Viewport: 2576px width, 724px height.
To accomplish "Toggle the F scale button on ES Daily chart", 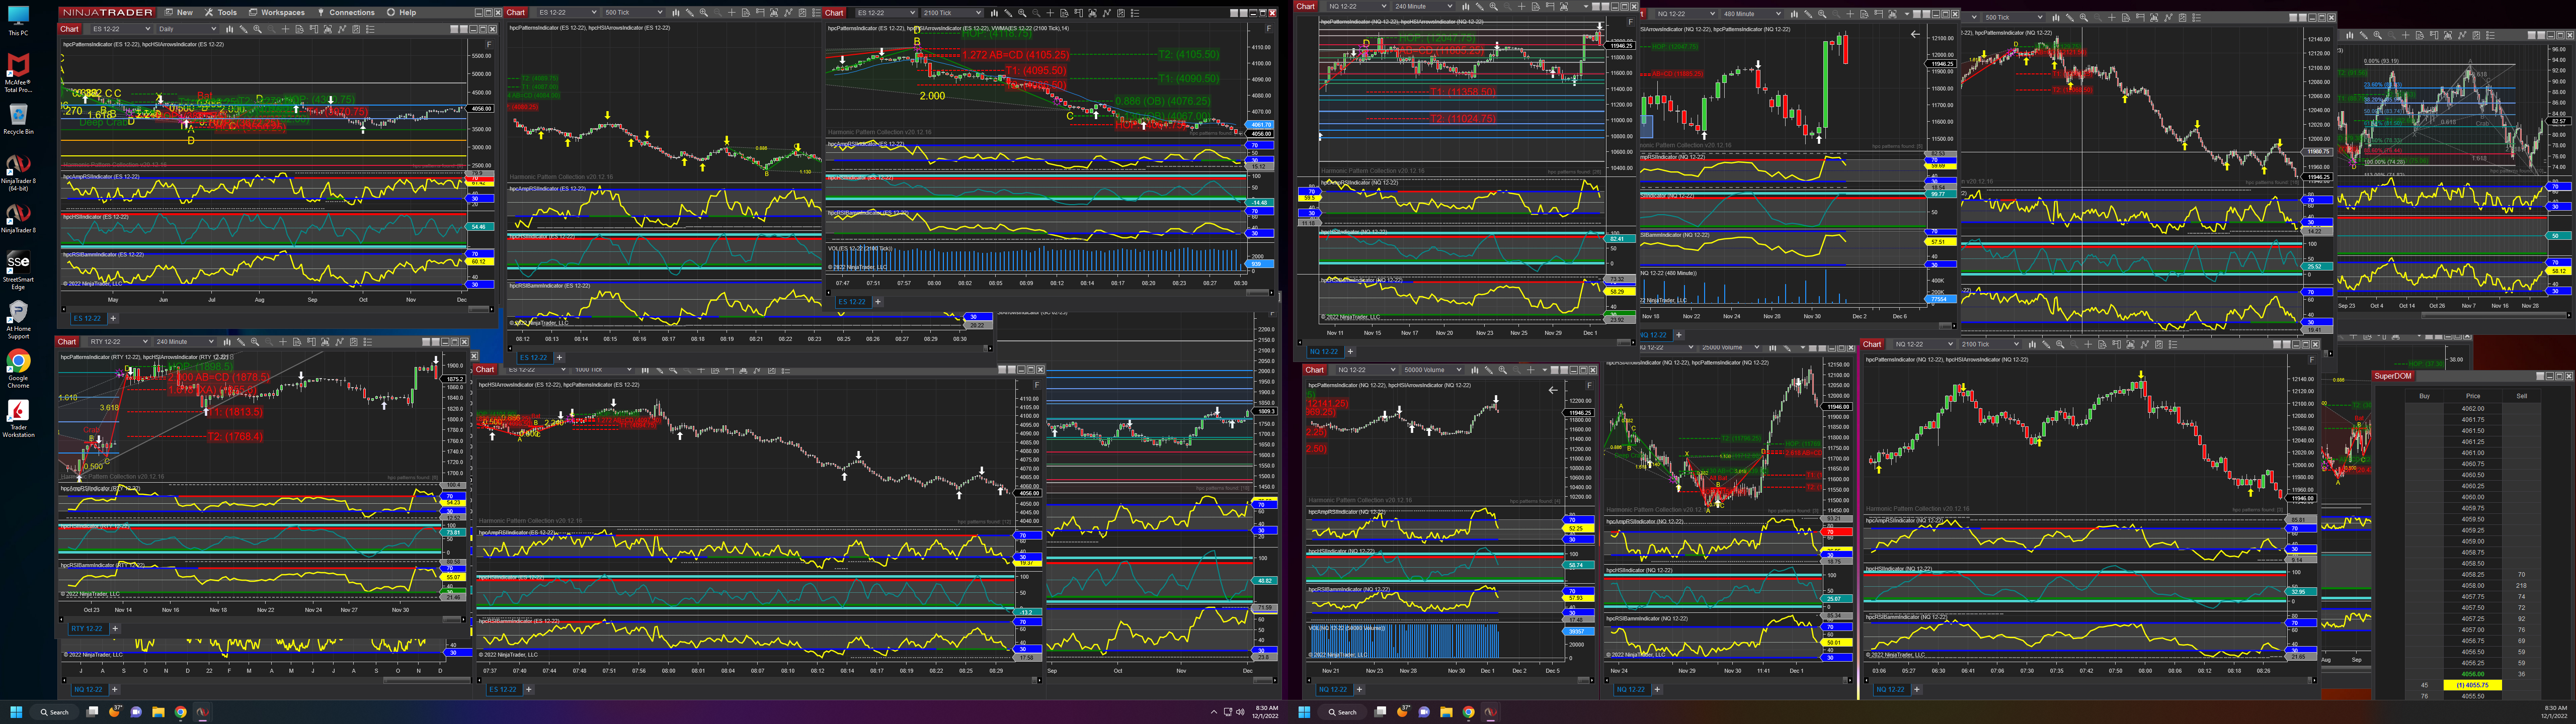I will coord(489,44).
